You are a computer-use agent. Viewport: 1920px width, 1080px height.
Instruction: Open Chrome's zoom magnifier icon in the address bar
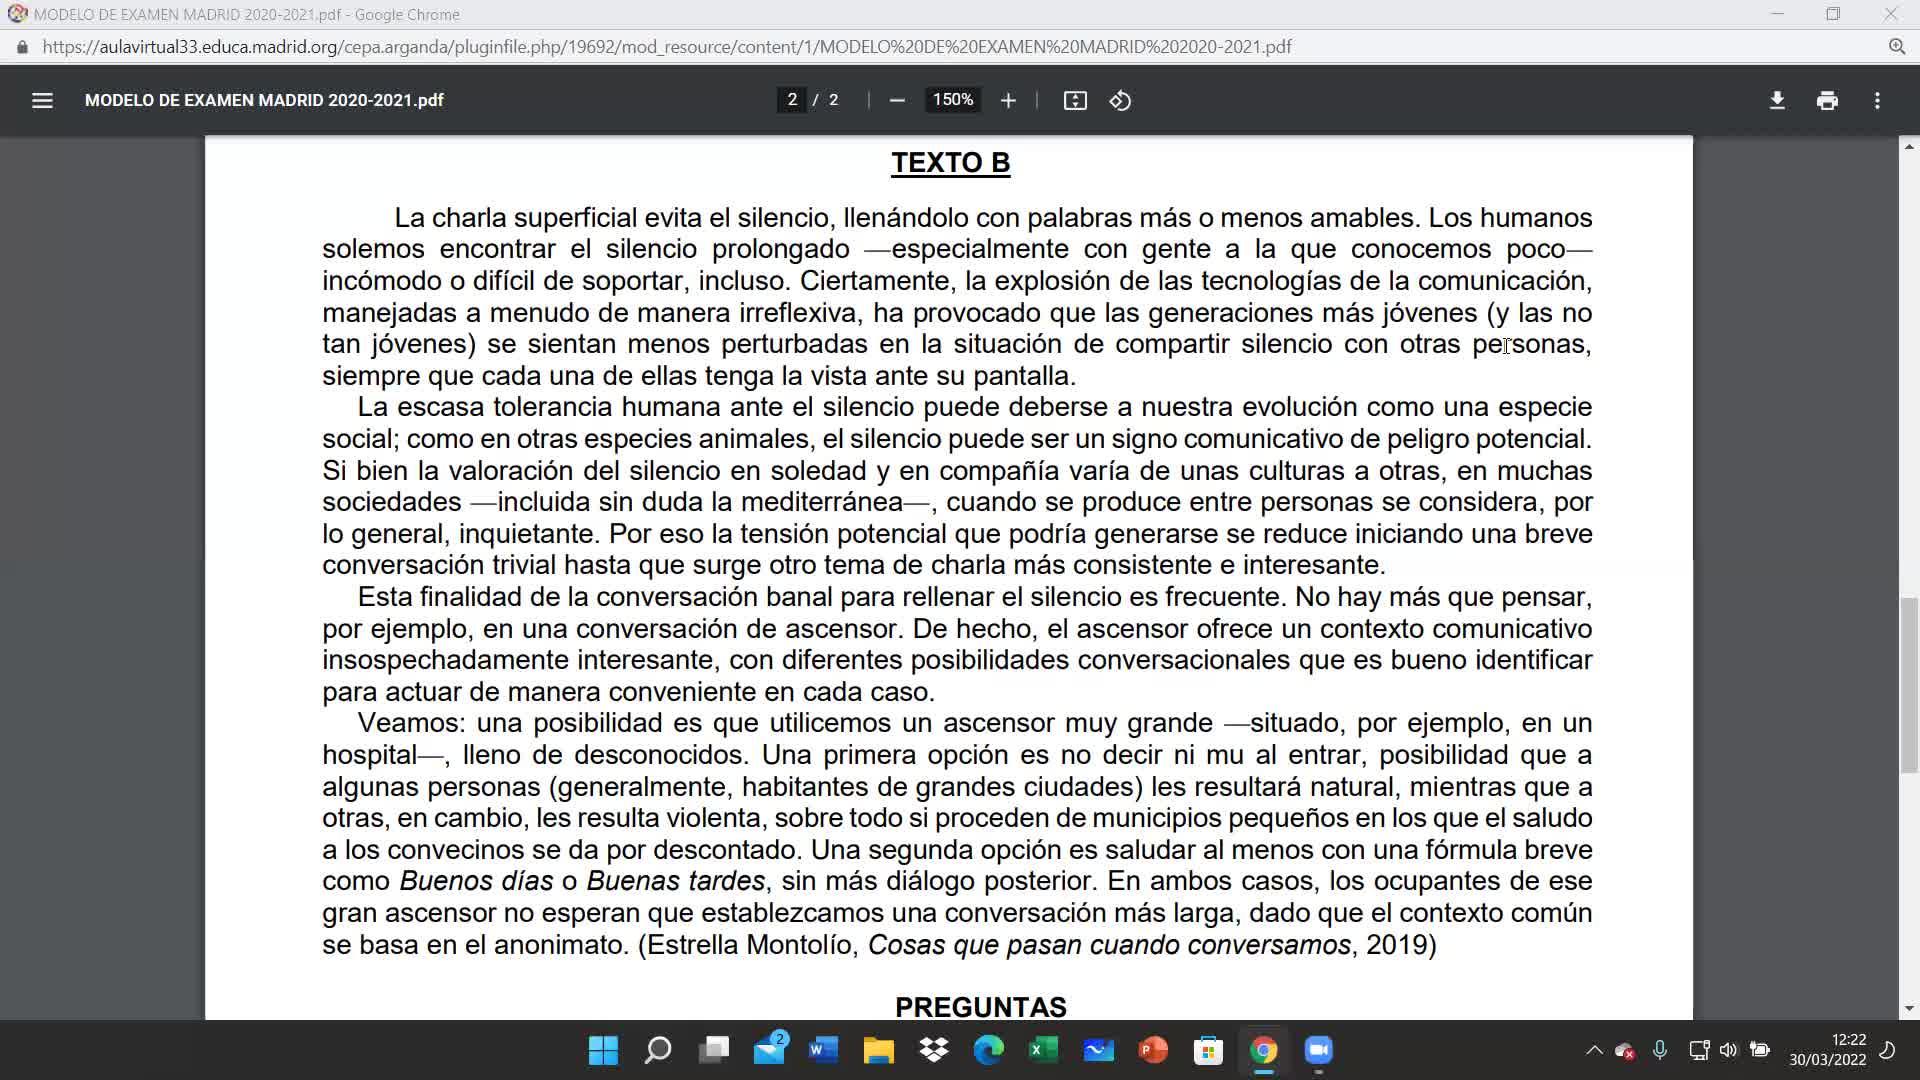coord(1897,47)
